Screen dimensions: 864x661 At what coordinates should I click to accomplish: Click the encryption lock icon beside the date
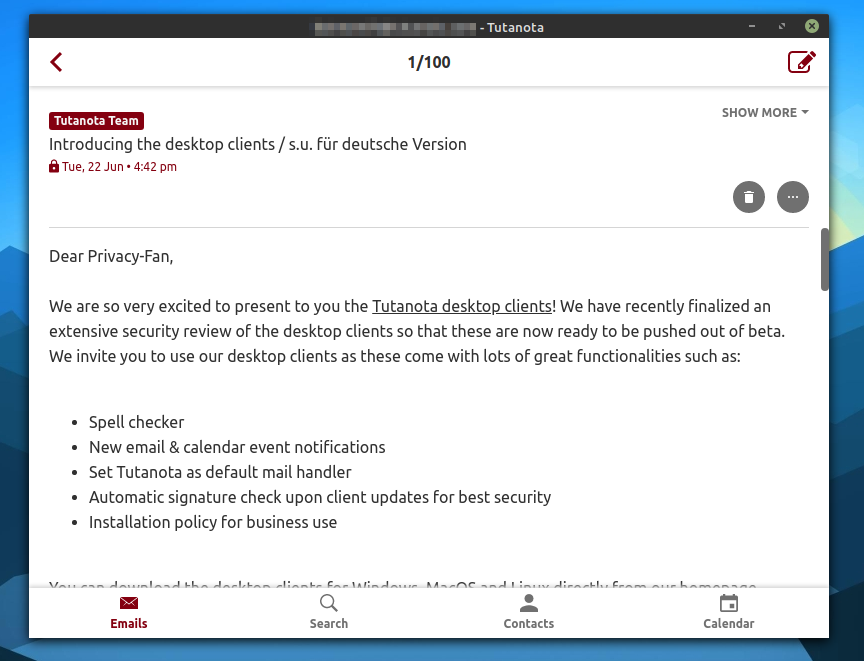[x=54, y=167]
